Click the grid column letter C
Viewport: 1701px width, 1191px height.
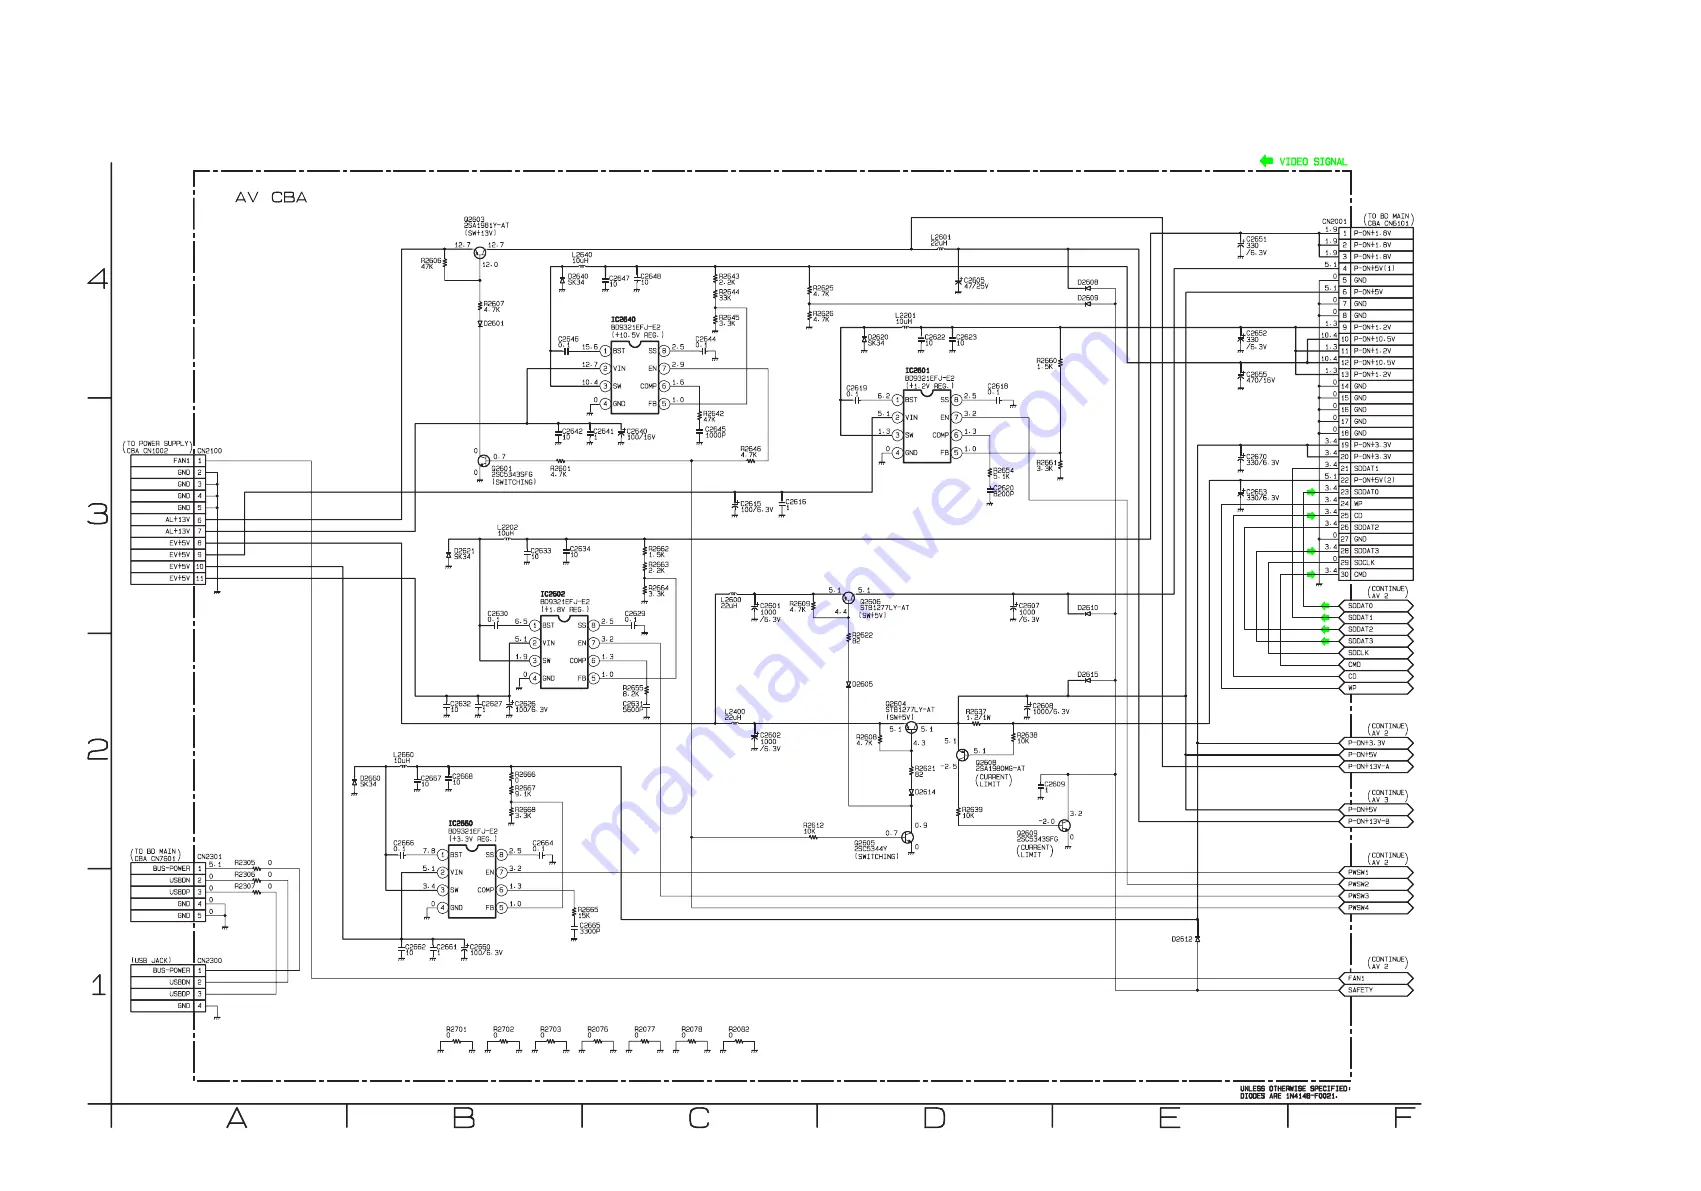click(x=699, y=1118)
